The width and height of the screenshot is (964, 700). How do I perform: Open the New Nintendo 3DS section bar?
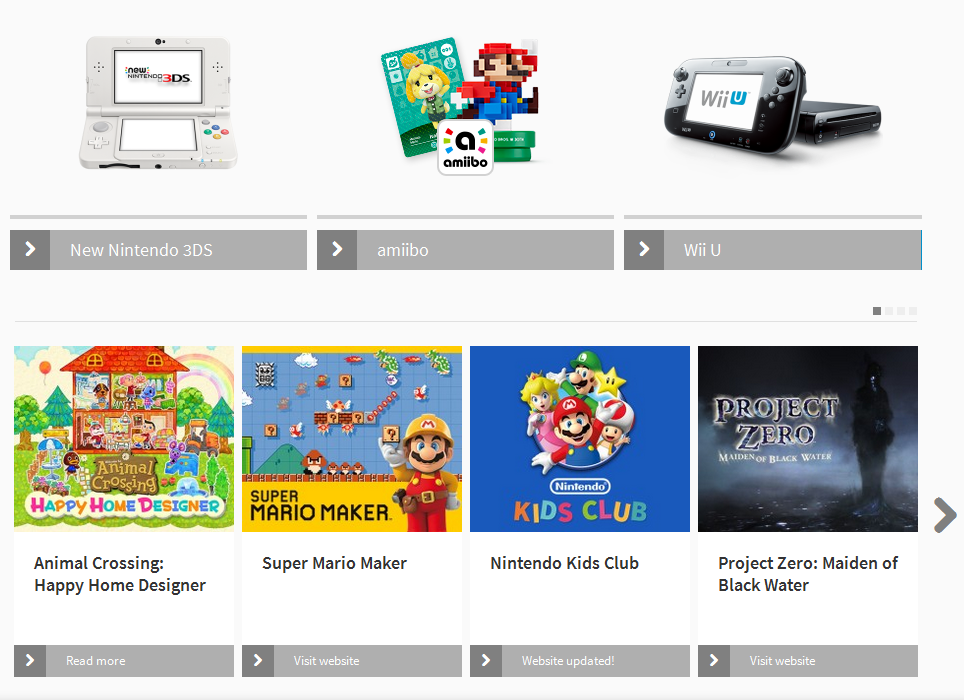(x=158, y=250)
